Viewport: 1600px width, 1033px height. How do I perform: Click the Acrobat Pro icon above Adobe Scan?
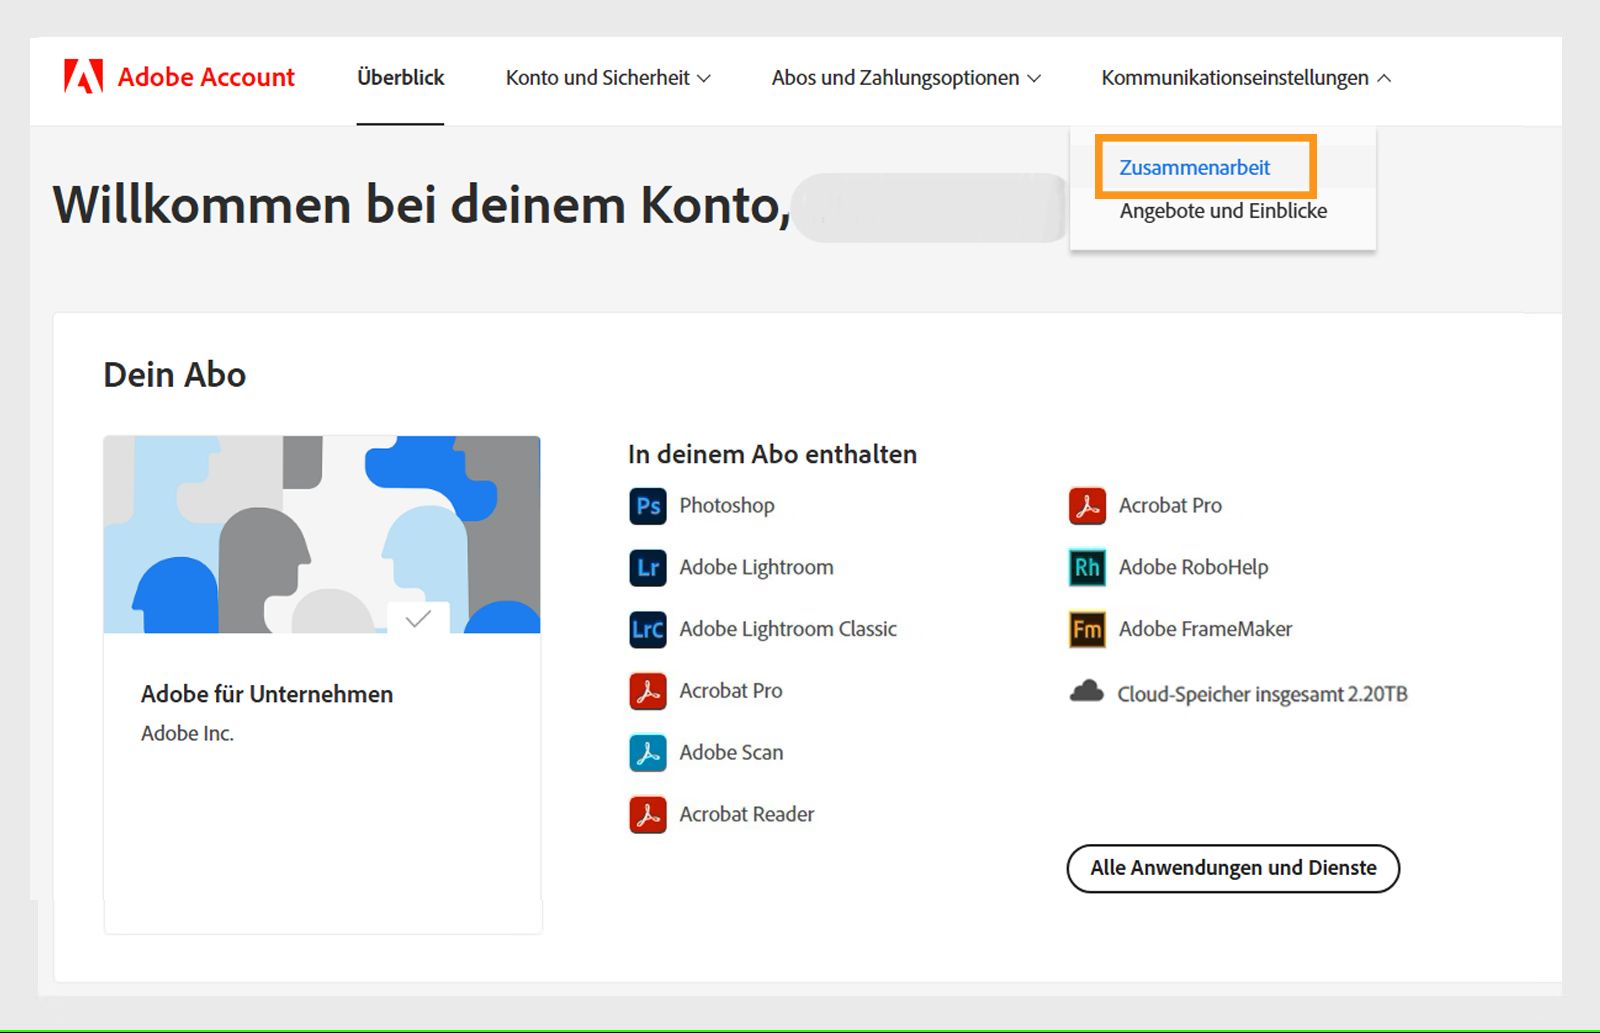[x=648, y=691]
